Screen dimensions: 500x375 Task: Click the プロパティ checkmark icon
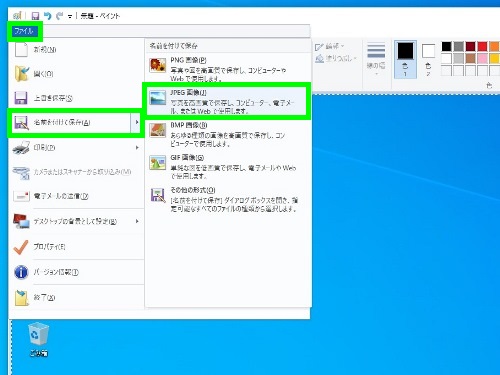point(21,247)
